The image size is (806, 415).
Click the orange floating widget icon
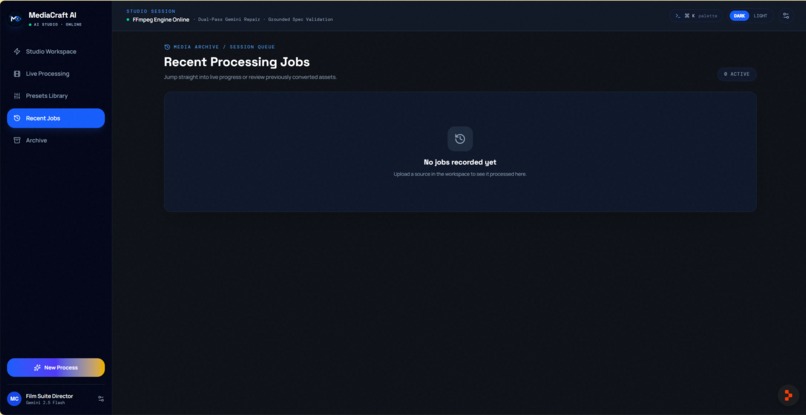point(788,395)
